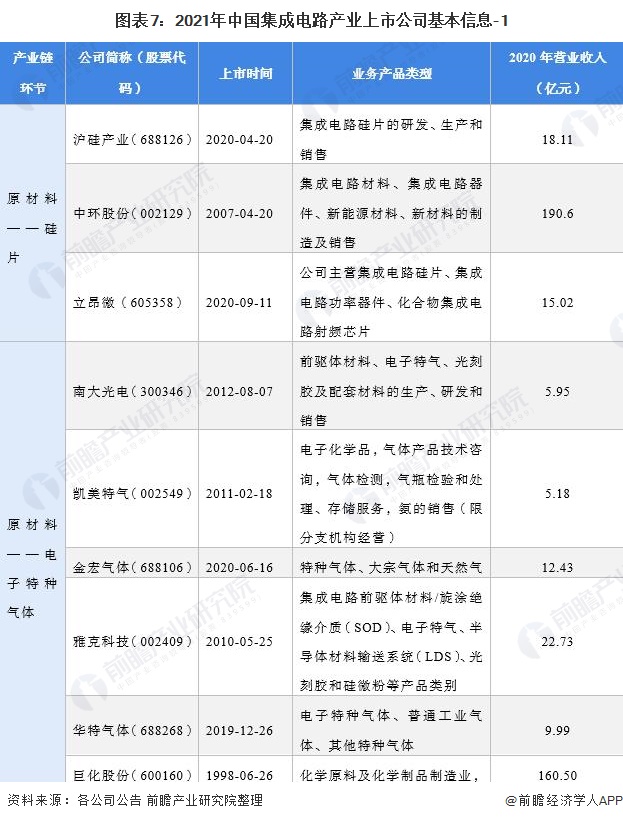Click the "上市时间" column header

pos(246,73)
